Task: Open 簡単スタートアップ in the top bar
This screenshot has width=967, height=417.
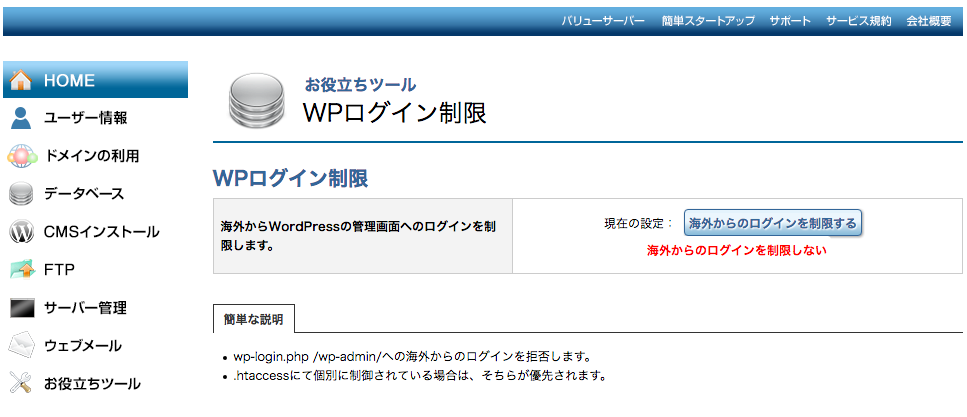Action: 708,21
